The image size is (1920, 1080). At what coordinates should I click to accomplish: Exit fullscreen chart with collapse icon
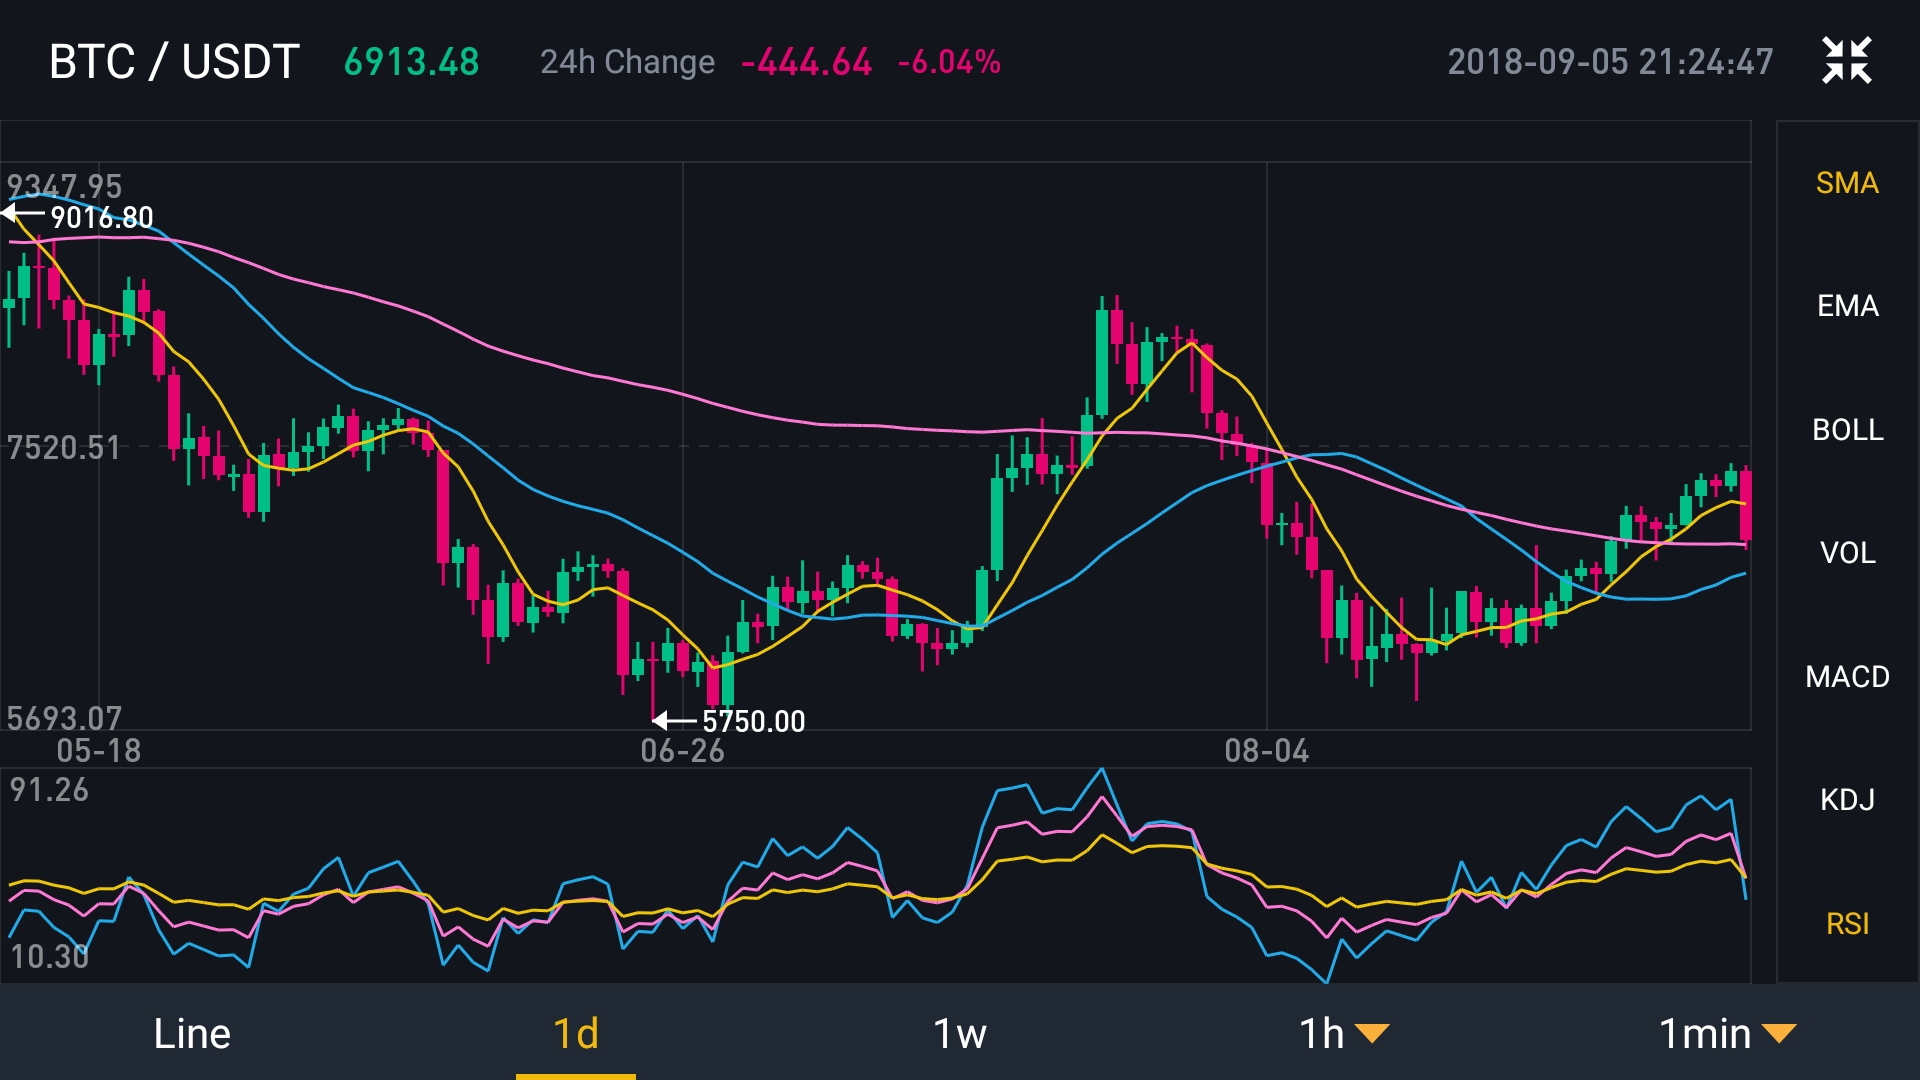(x=1846, y=60)
